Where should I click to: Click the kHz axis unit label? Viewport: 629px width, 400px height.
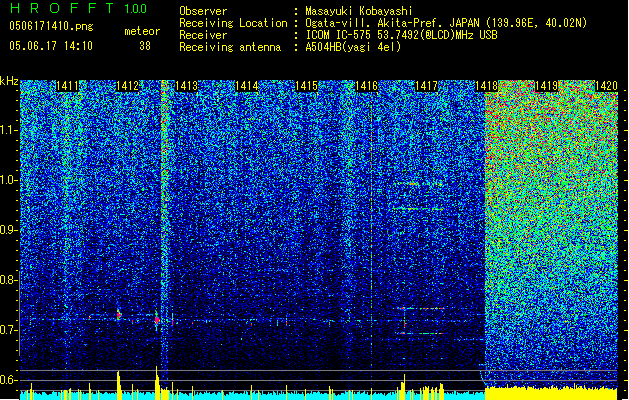9,81
